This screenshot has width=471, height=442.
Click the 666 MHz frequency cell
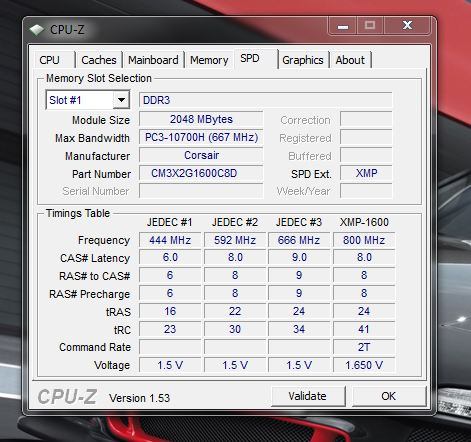[x=299, y=240]
